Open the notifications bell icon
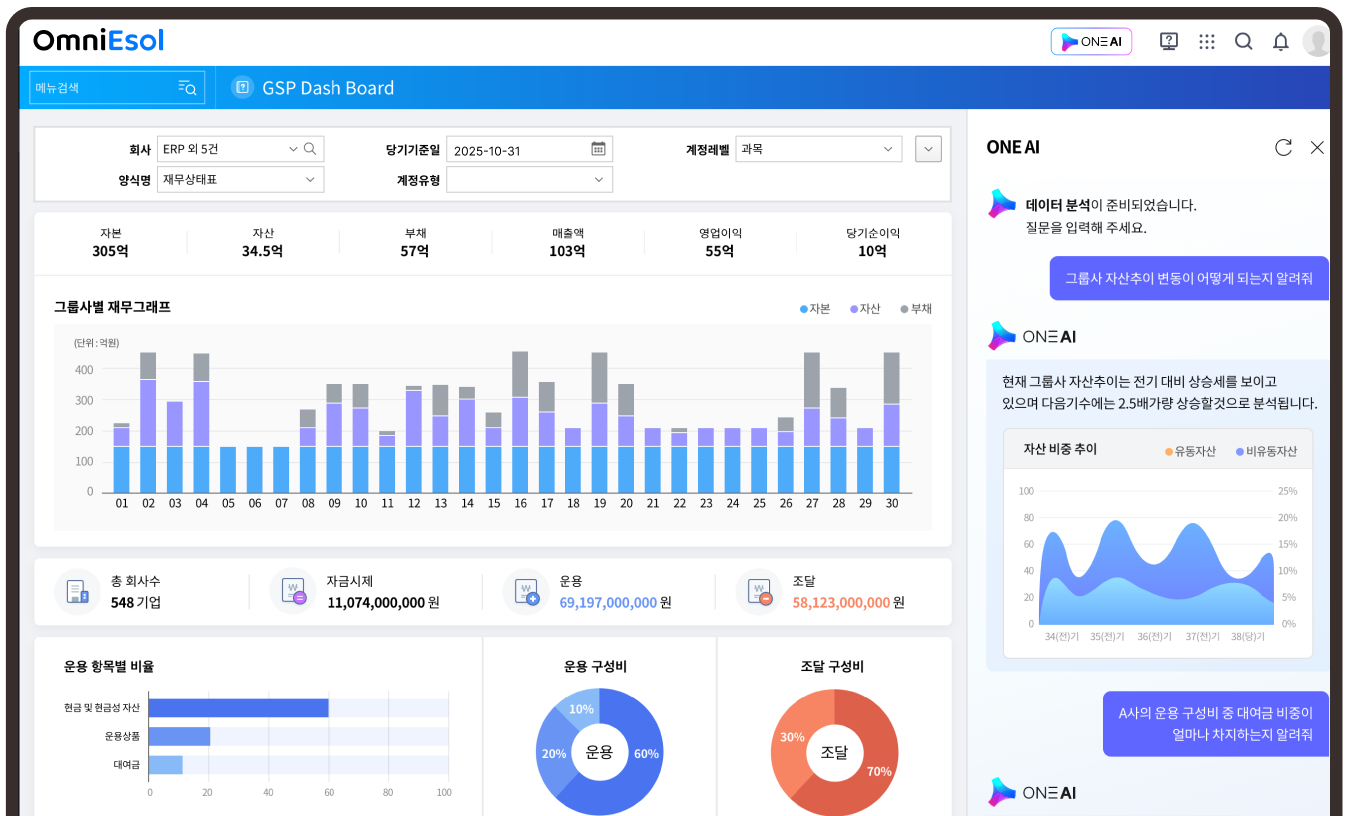 point(1280,42)
